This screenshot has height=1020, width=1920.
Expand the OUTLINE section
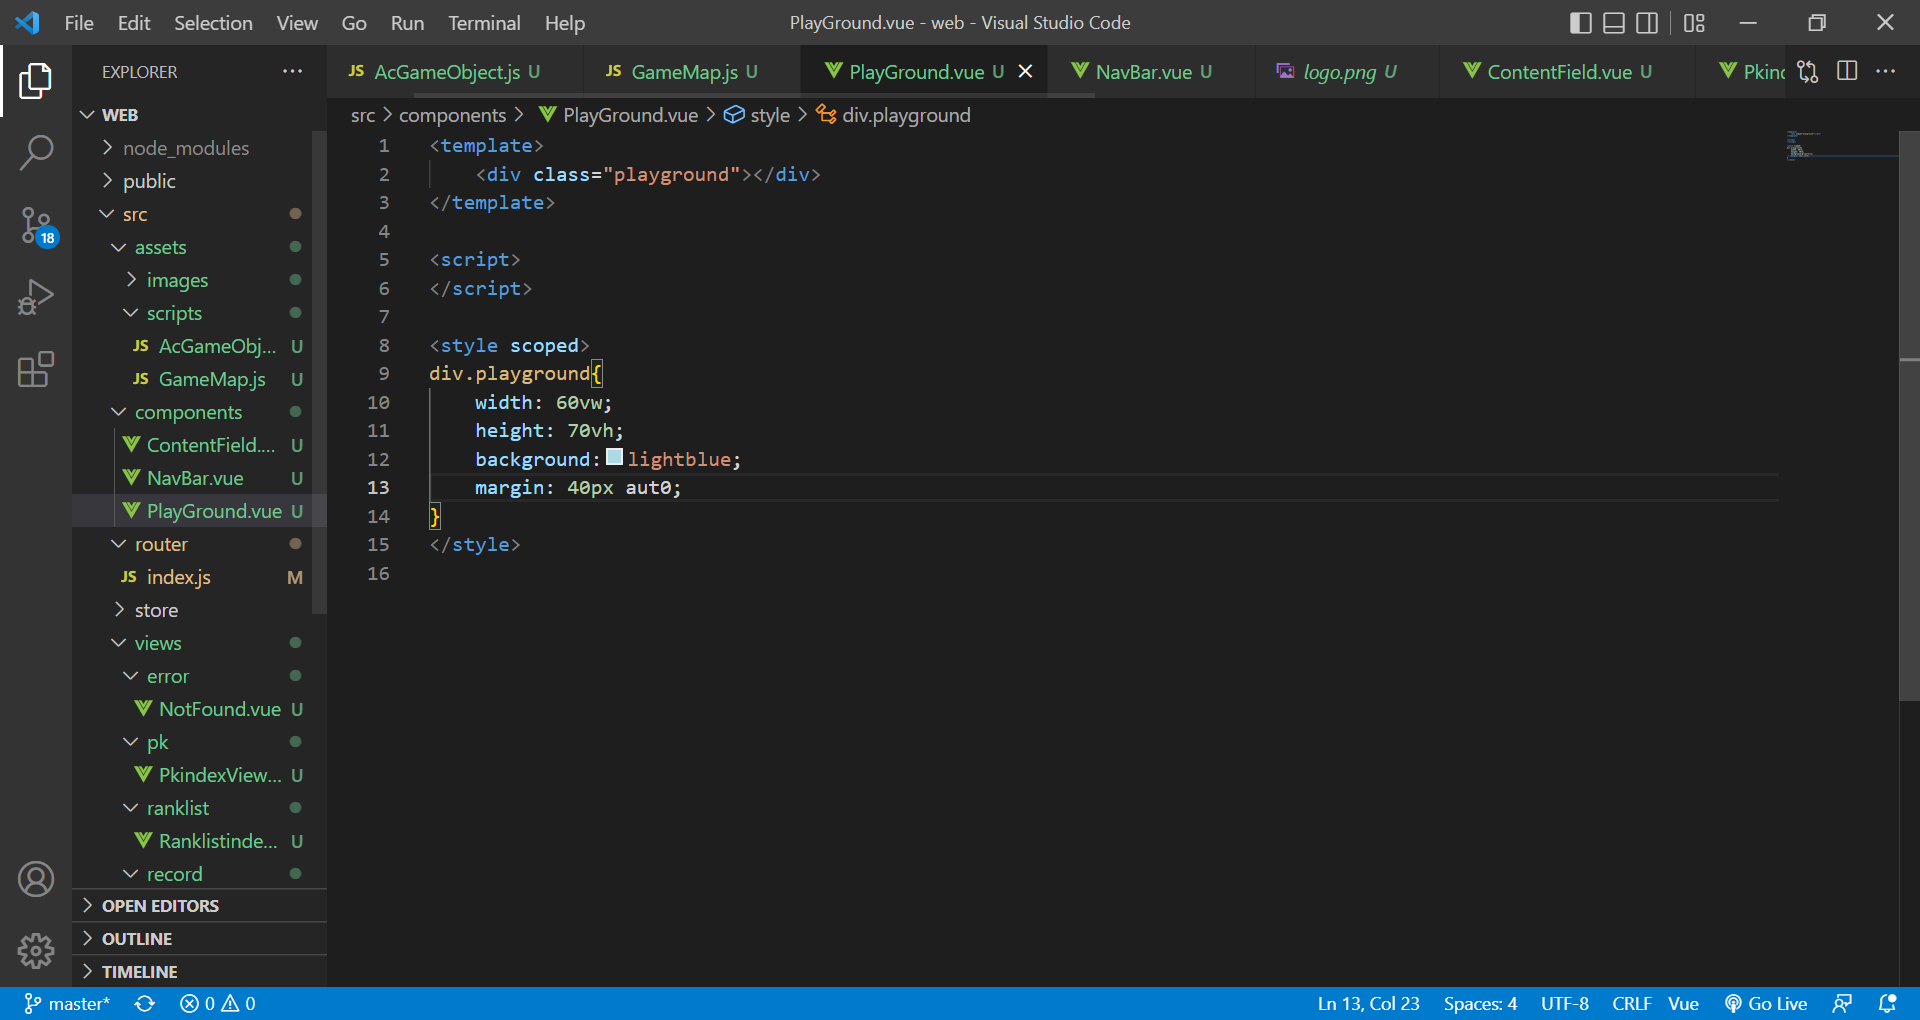click(x=200, y=938)
